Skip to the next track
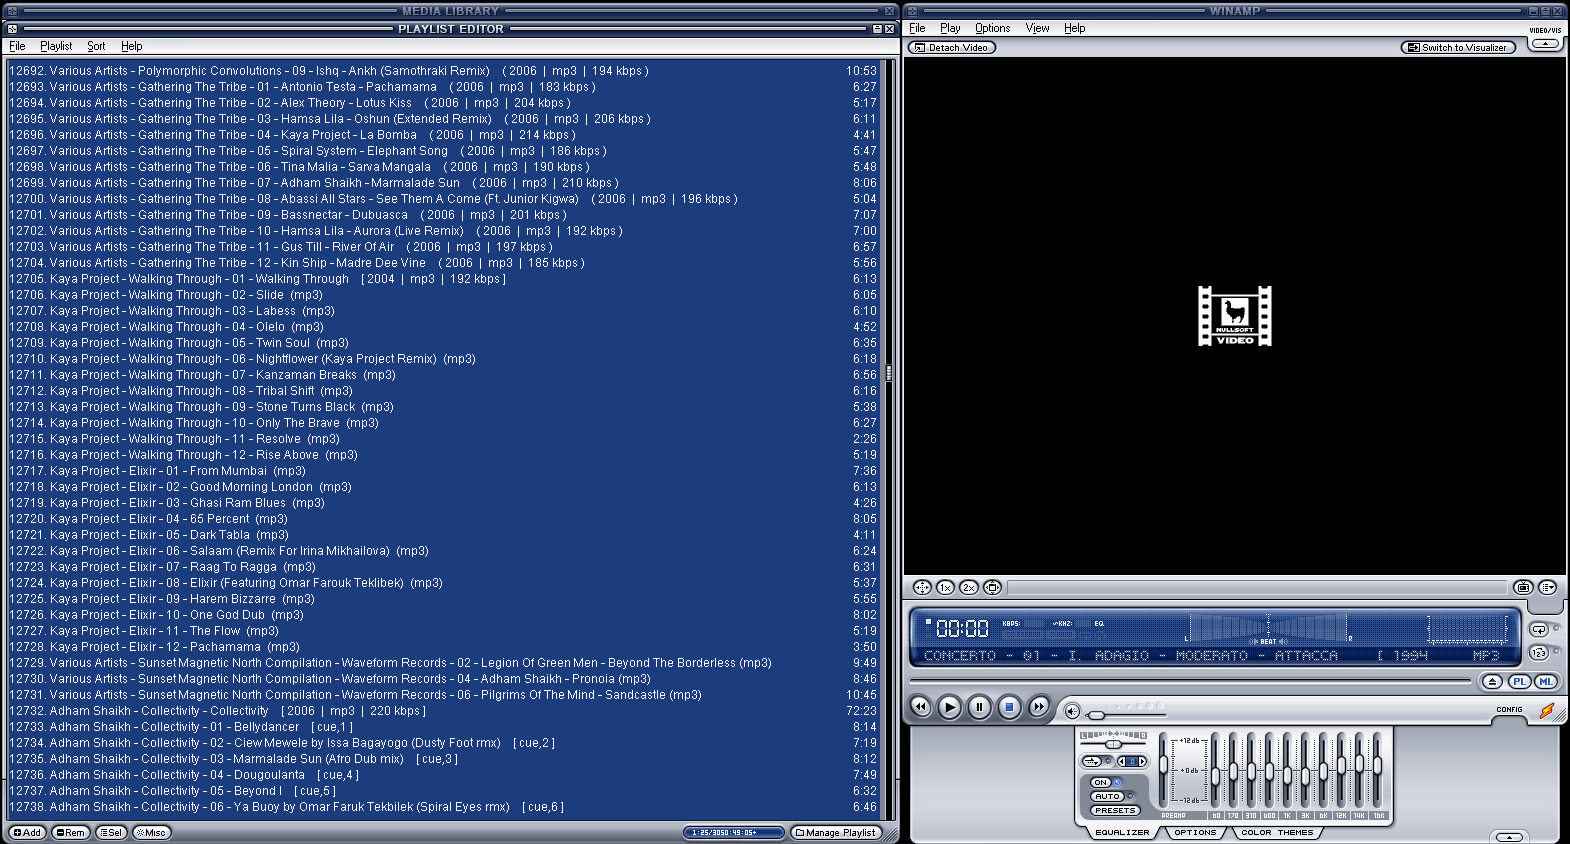The width and height of the screenshot is (1570, 844). tap(1039, 707)
